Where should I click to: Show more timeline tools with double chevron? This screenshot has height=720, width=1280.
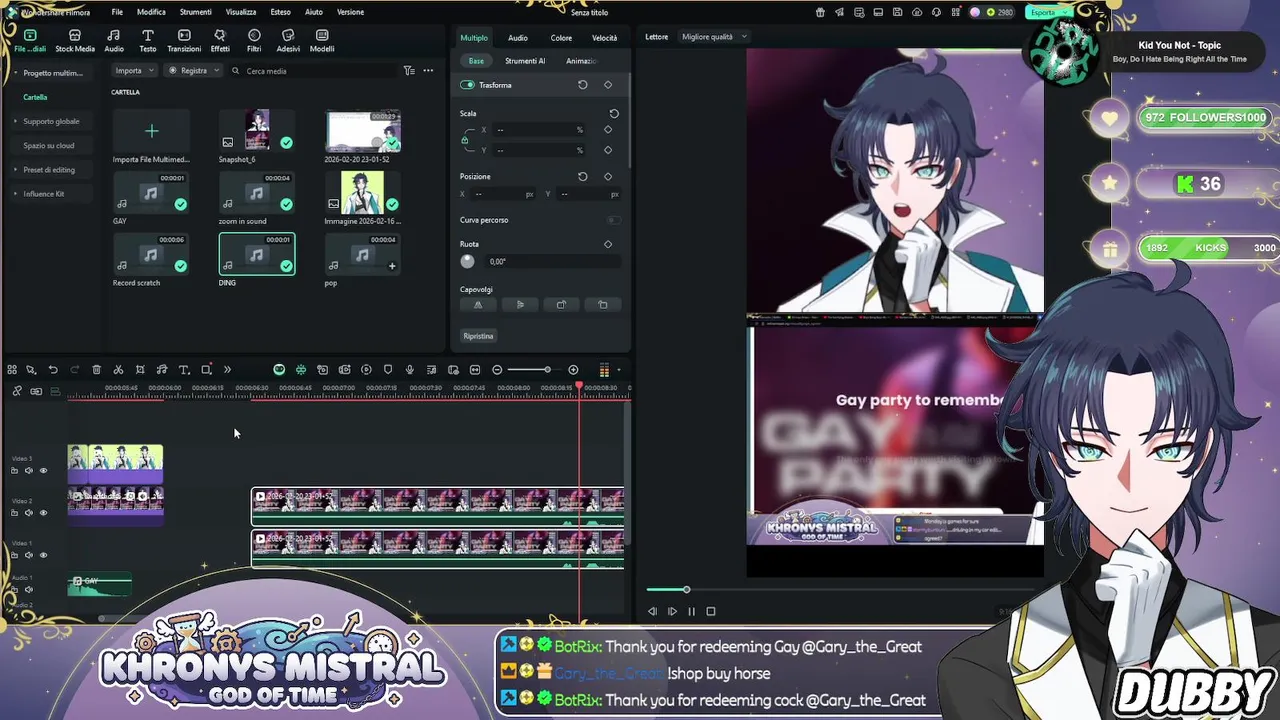point(227,370)
